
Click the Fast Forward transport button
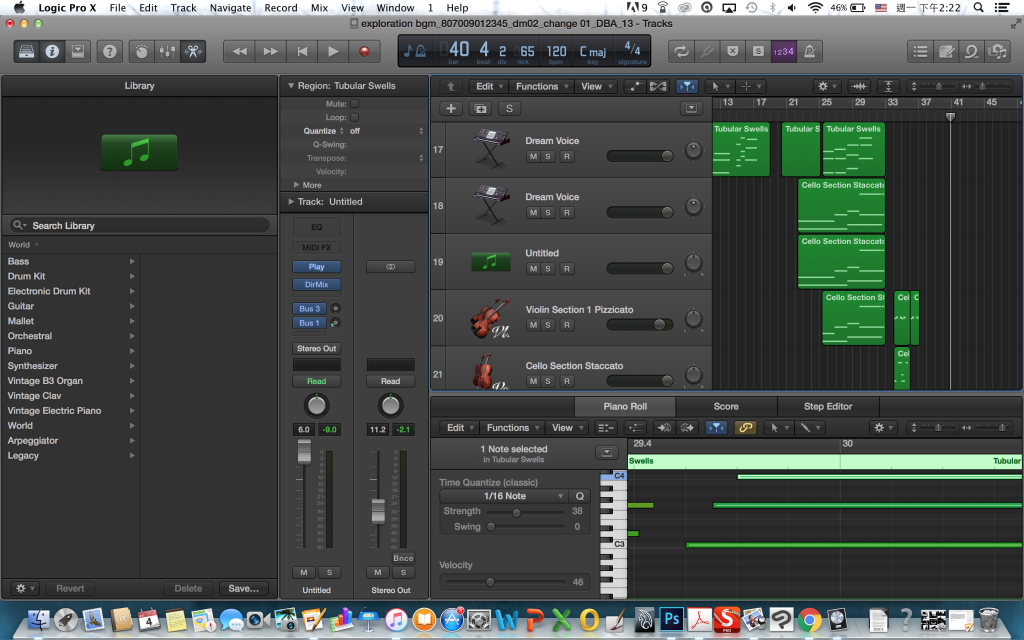tap(270, 51)
